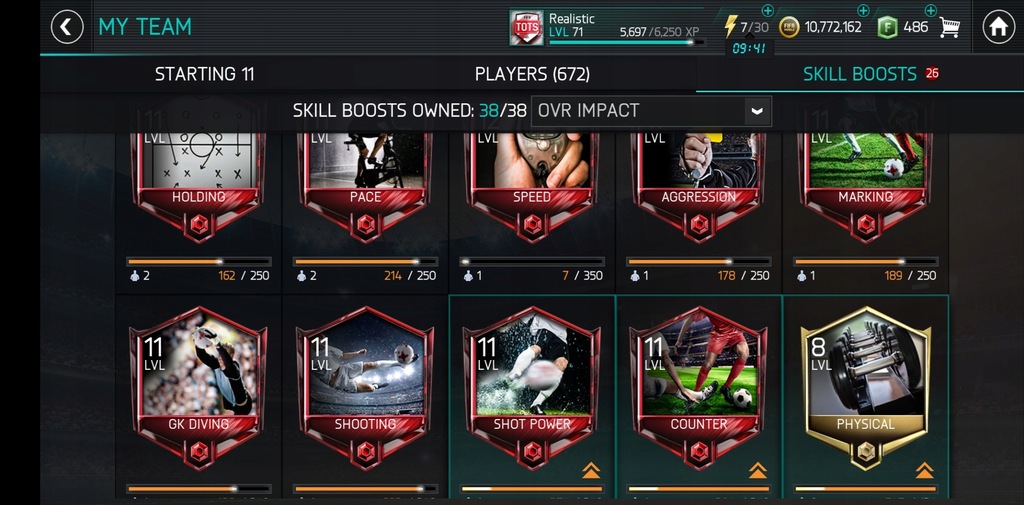Open the Pace skill boost card

click(365, 186)
